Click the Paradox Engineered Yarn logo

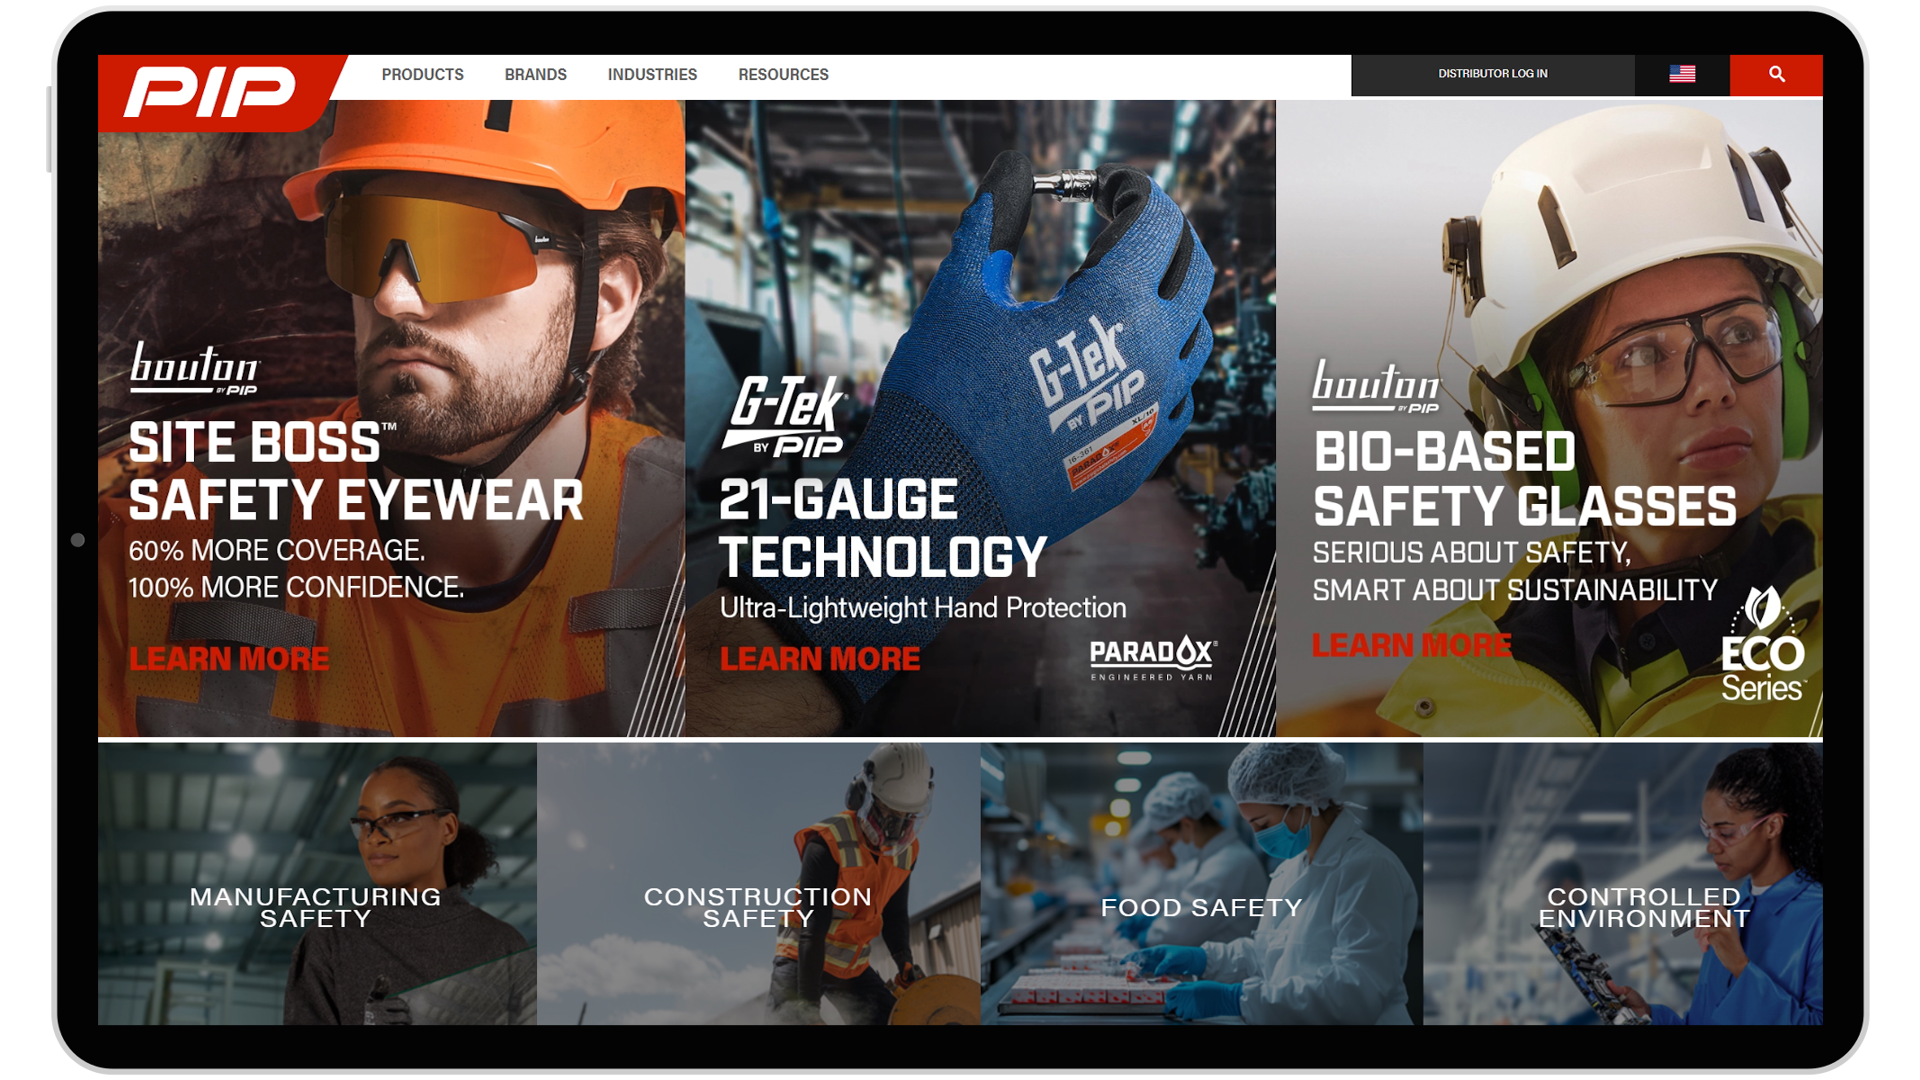[x=1154, y=660]
